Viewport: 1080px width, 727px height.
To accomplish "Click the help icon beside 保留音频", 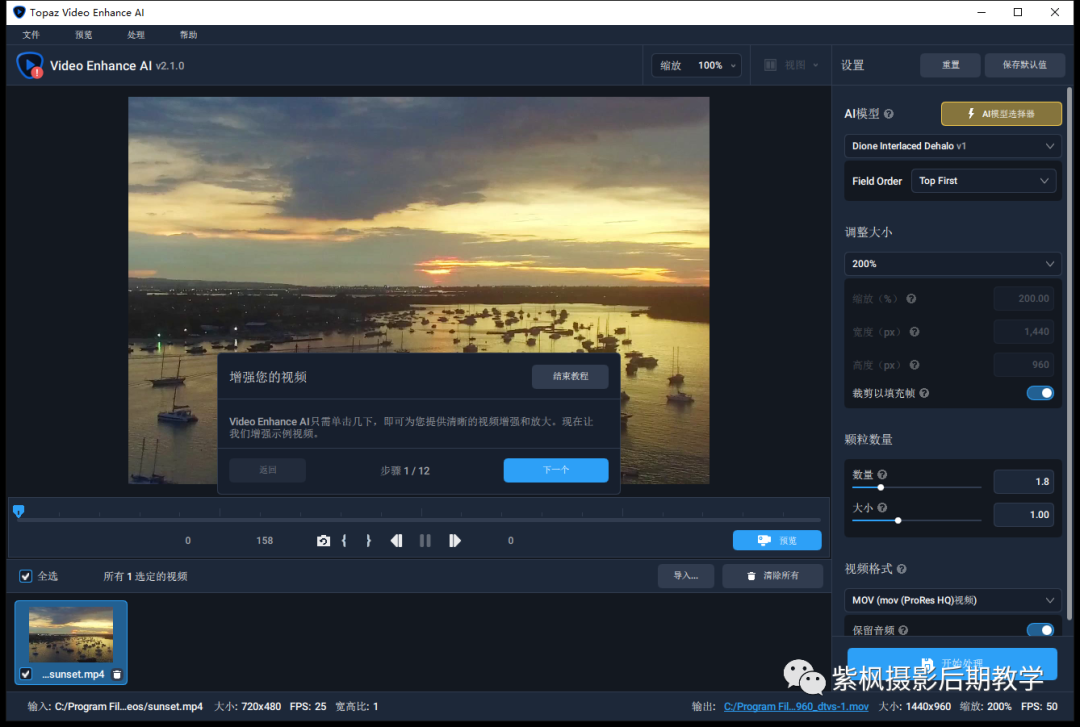I will pos(903,631).
